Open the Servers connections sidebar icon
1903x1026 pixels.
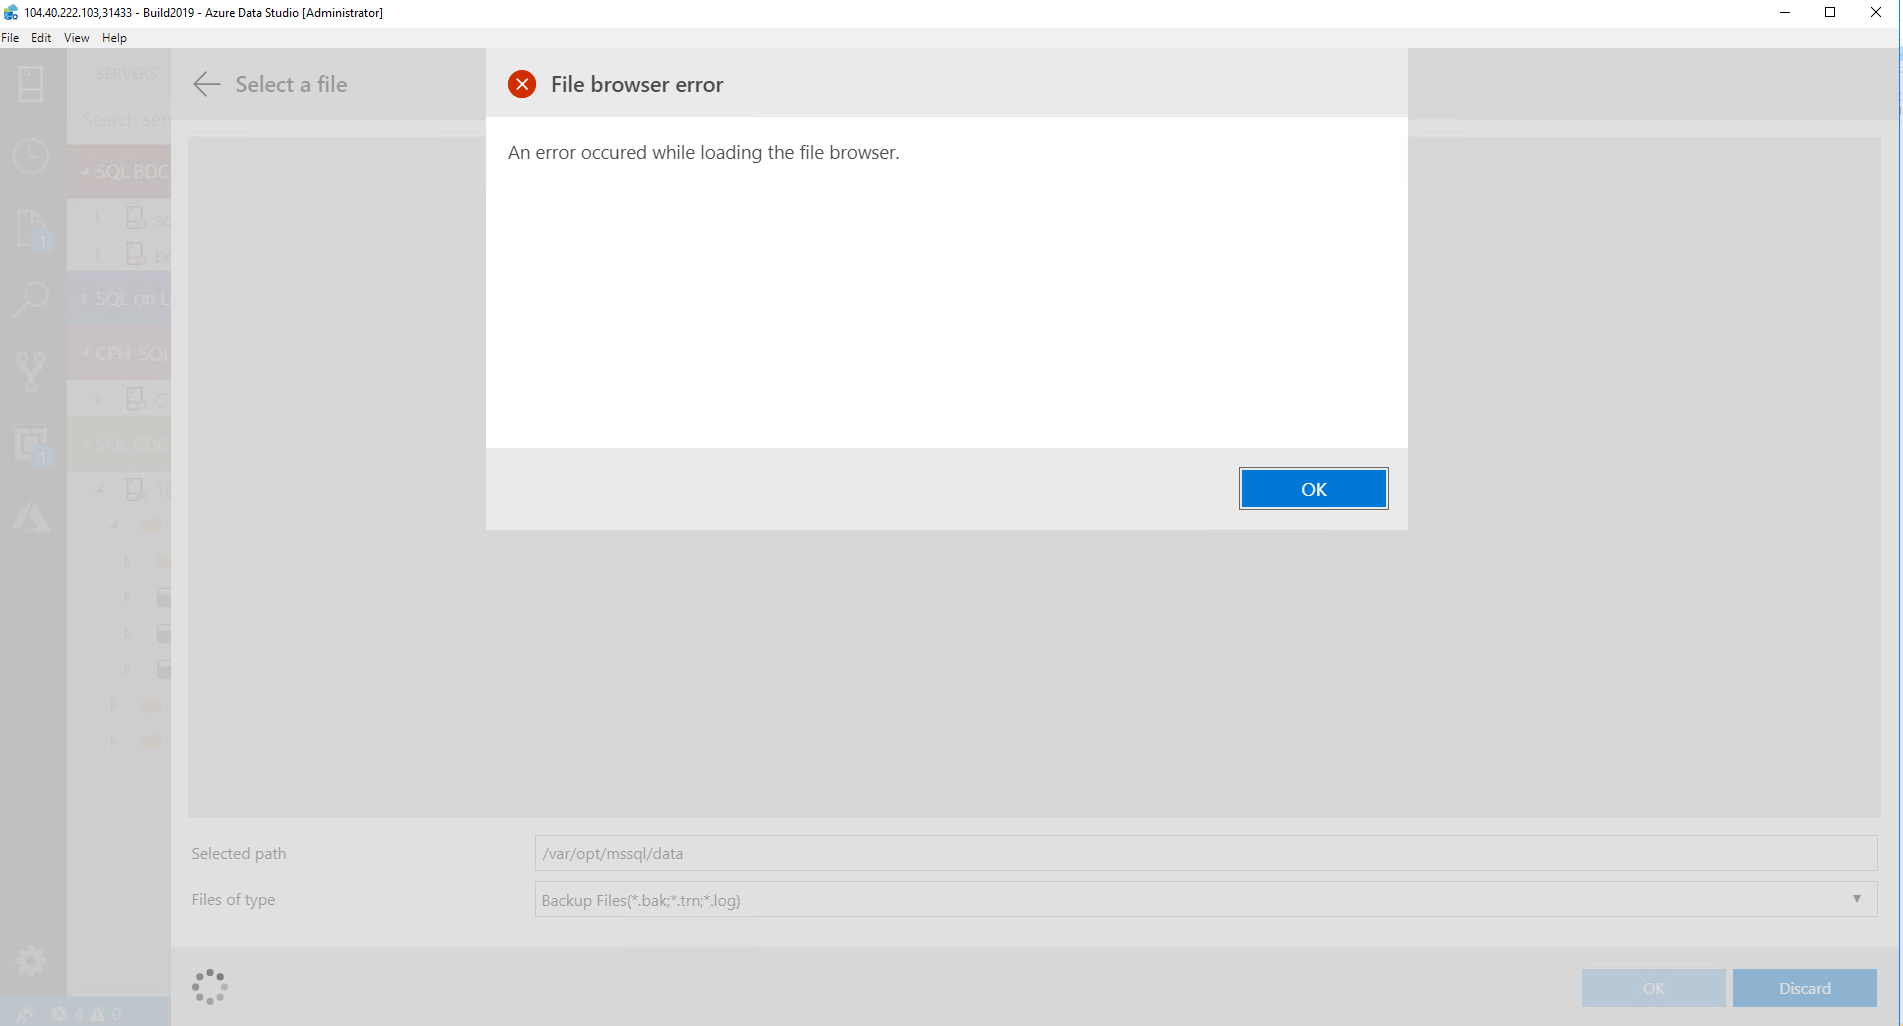[31, 85]
